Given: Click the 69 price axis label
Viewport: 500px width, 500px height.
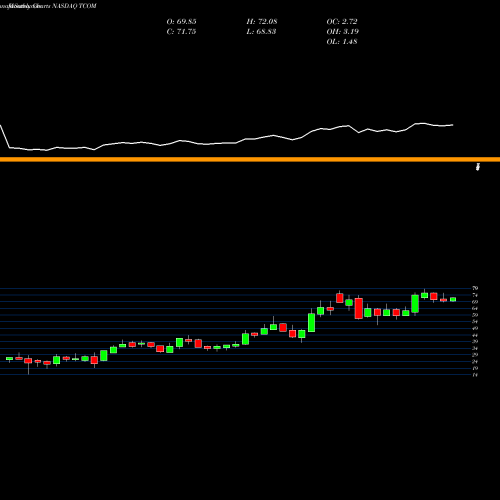Looking at the screenshot, I should [x=475, y=302].
